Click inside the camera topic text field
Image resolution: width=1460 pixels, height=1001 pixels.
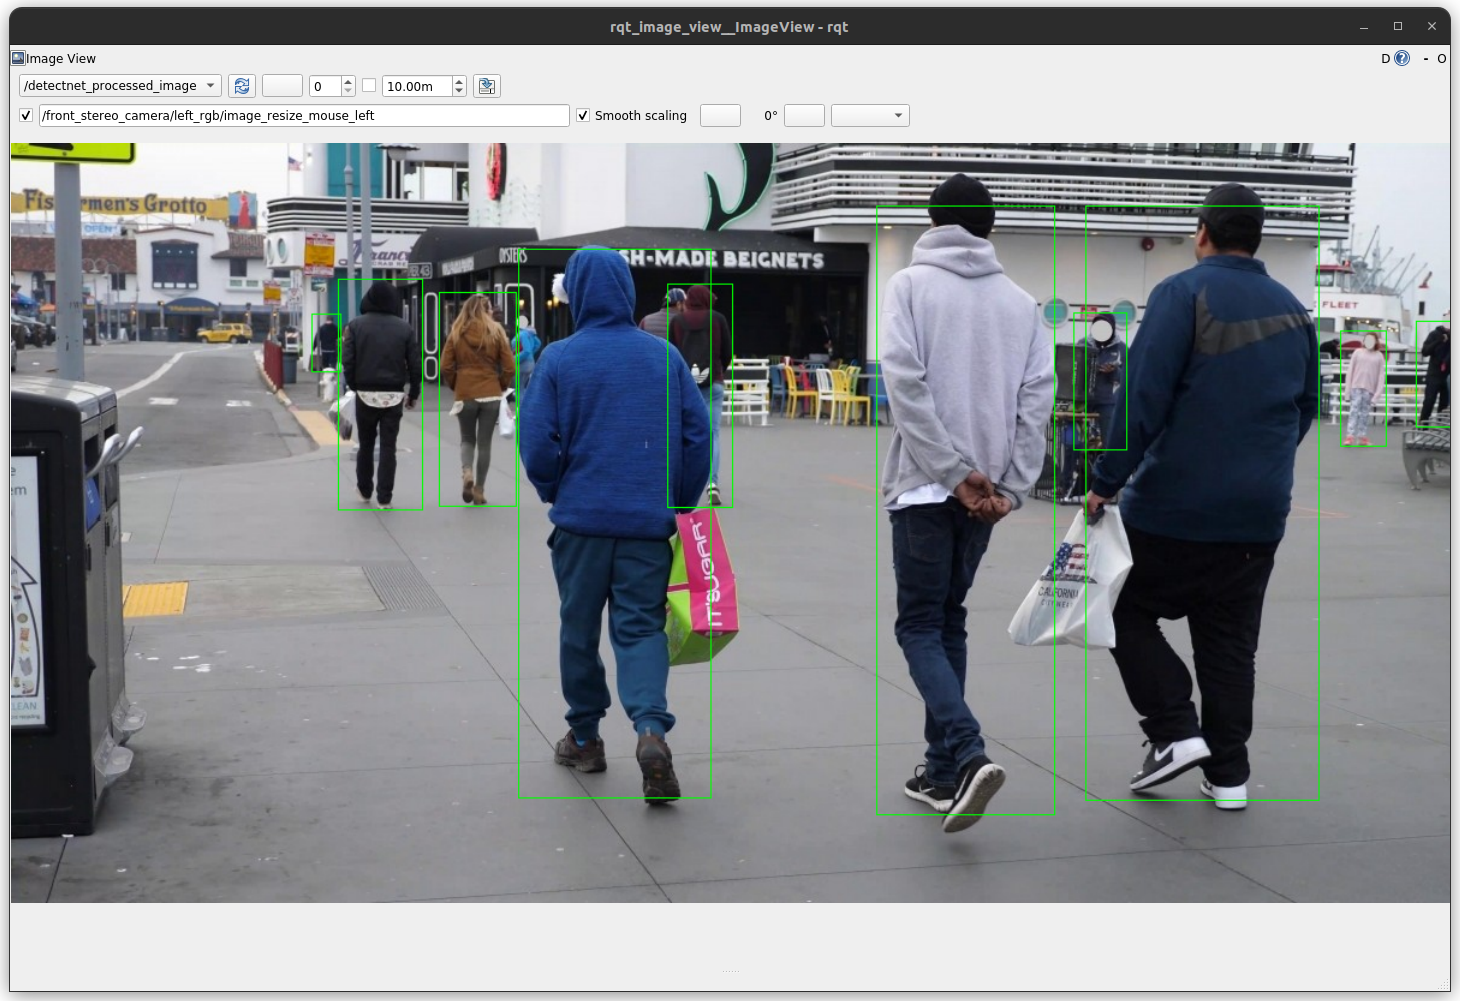click(x=300, y=115)
